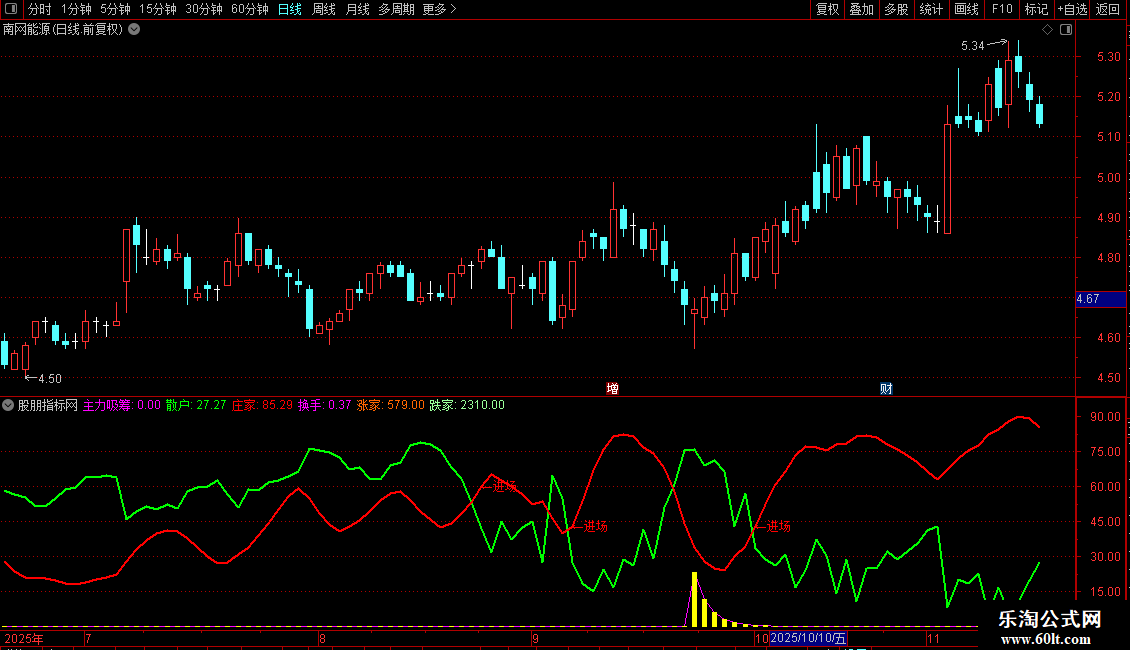Open the 复权 adjustment menu
1130x650 pixels.
tap(827, 9)
